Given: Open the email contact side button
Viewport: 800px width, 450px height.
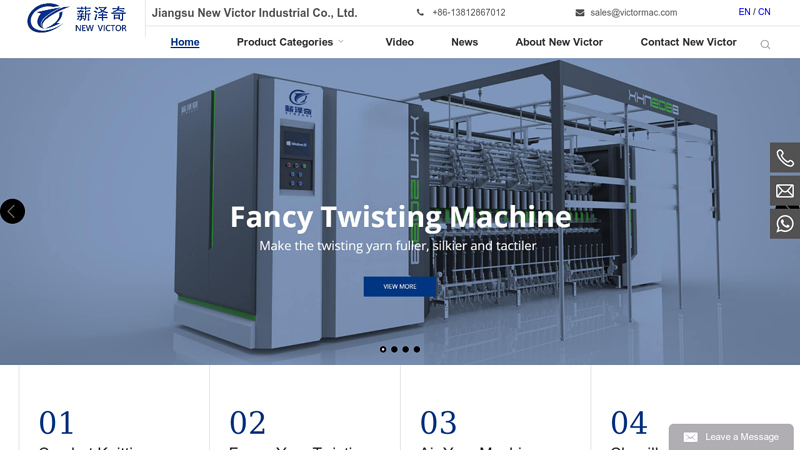Looking at the screenshot, I should click(785, 191).
